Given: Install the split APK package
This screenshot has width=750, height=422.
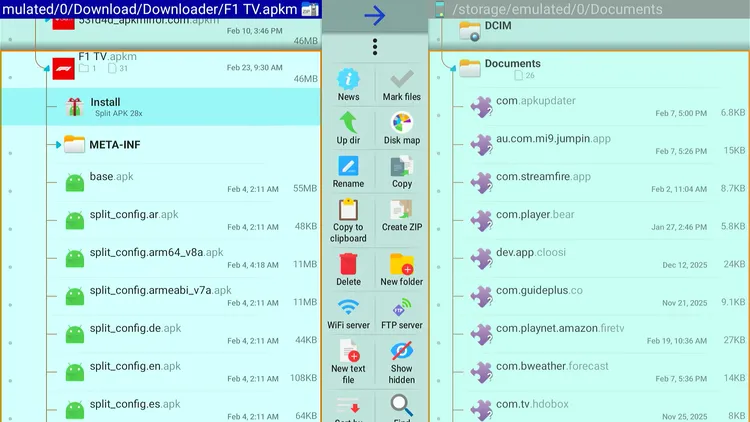Looking at the screenshot, I should coord(161,107).
